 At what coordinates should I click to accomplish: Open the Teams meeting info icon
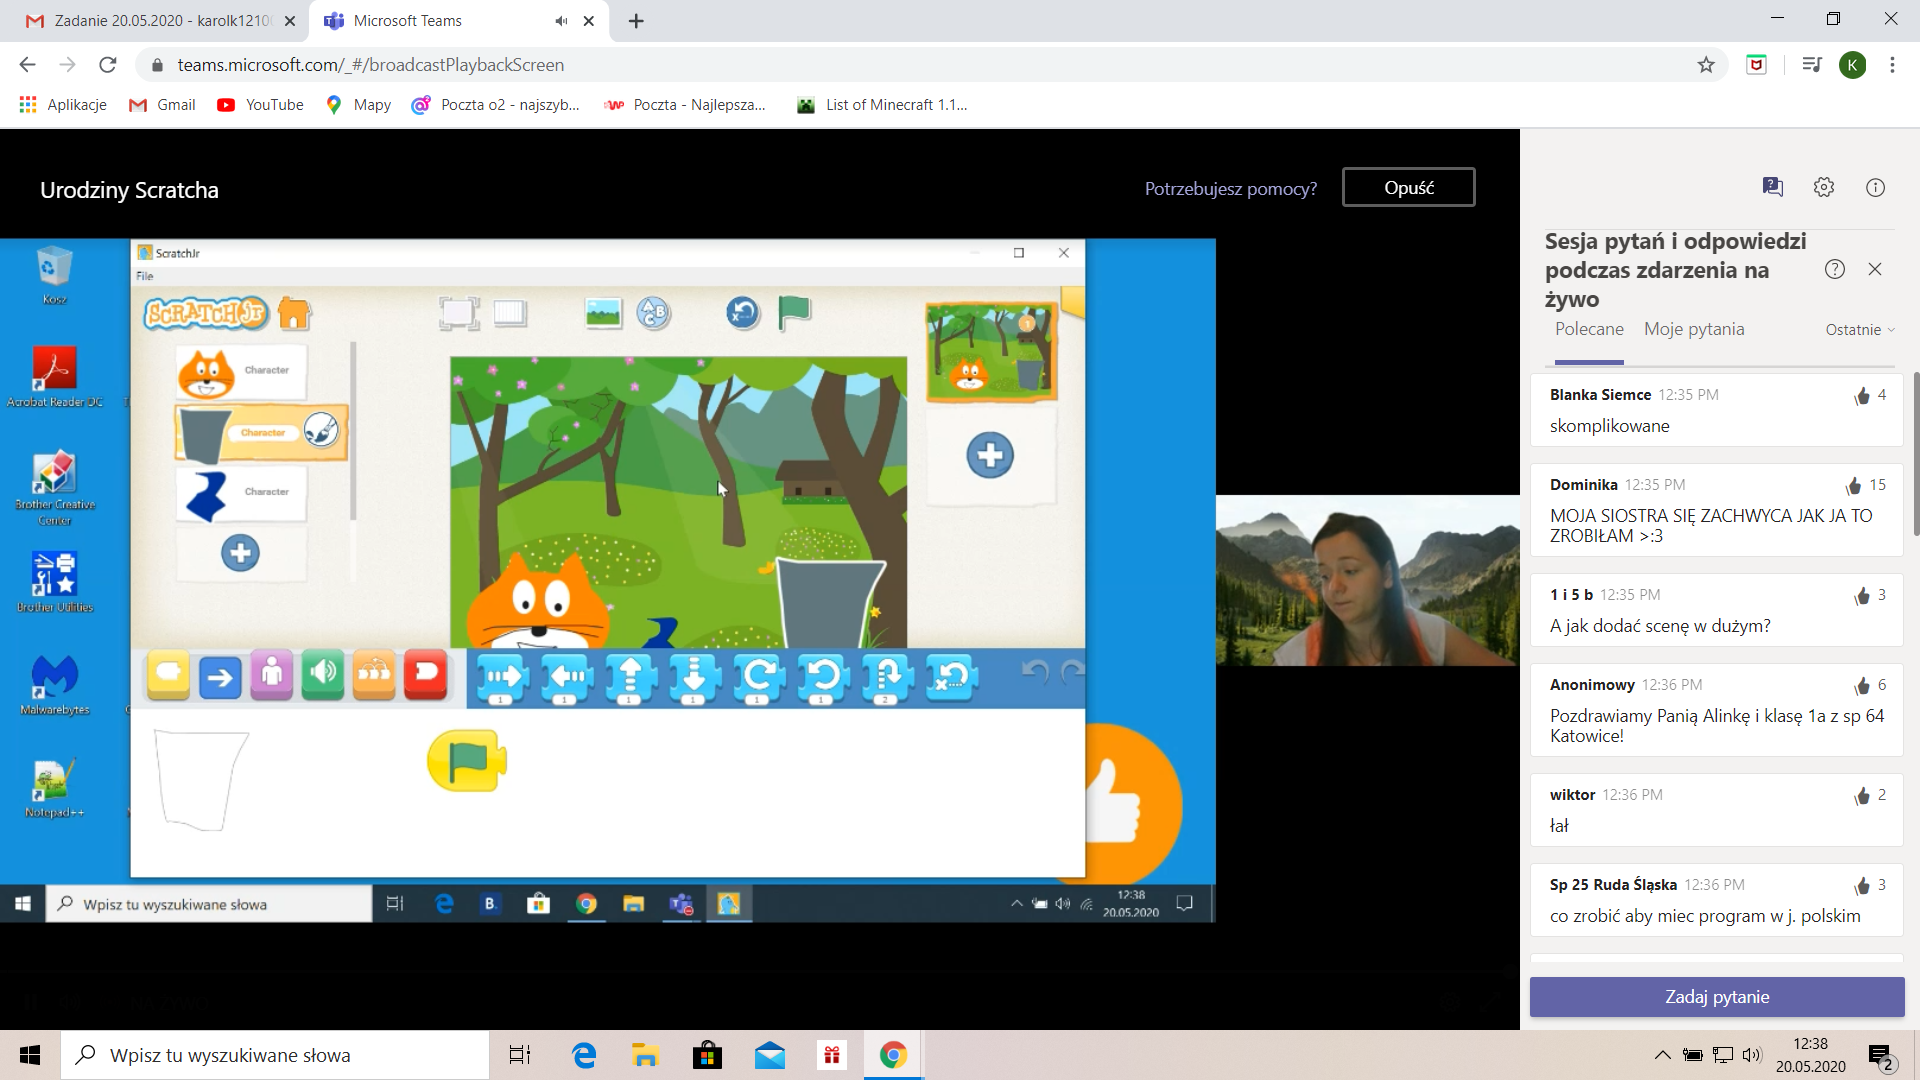(x=1875, y=187)
